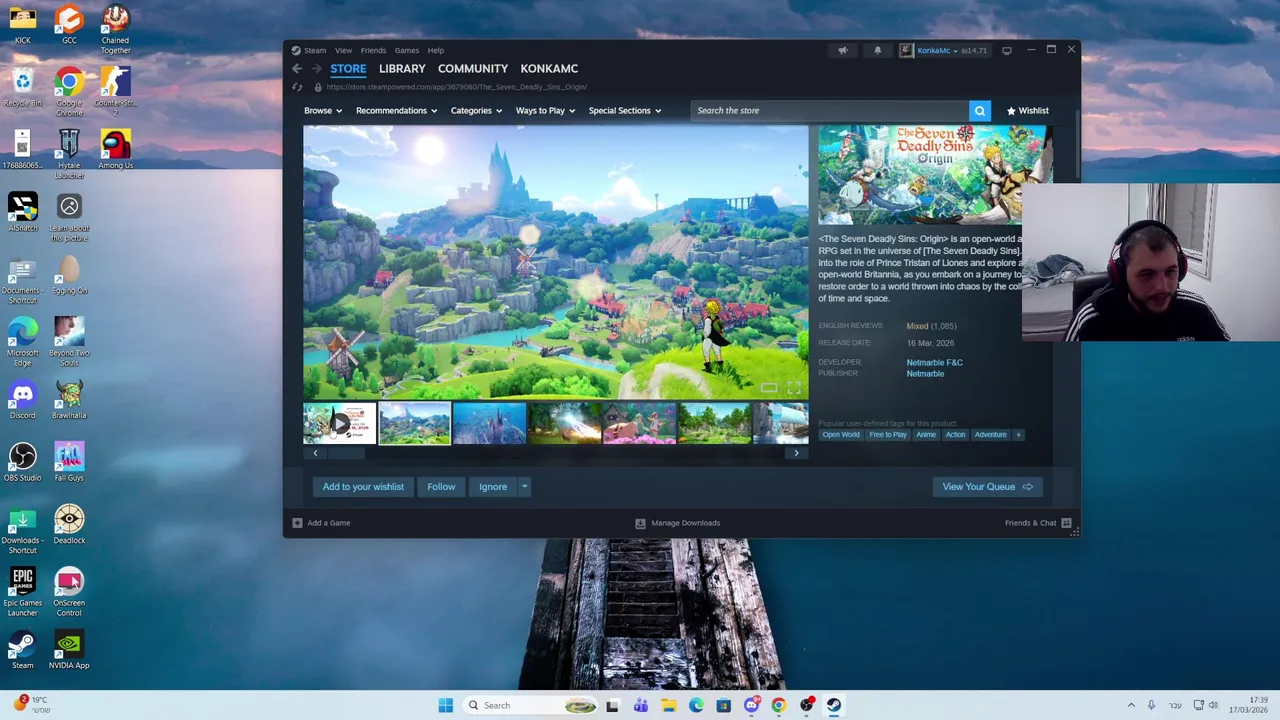Viewport: 1280px width, 720px height.
Task: Click the Add a Game plus icon
Action: (x=297, y=523)
